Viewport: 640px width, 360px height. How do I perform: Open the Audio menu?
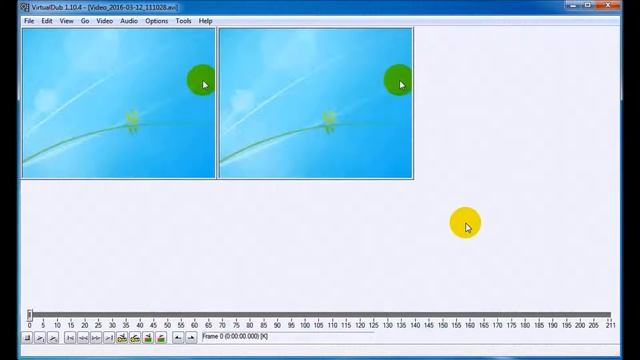[129, 21]
